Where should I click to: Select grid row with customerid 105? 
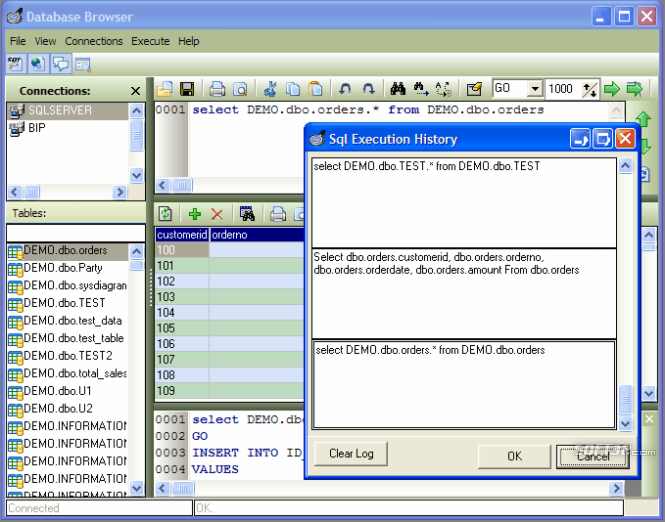point(230,328)
